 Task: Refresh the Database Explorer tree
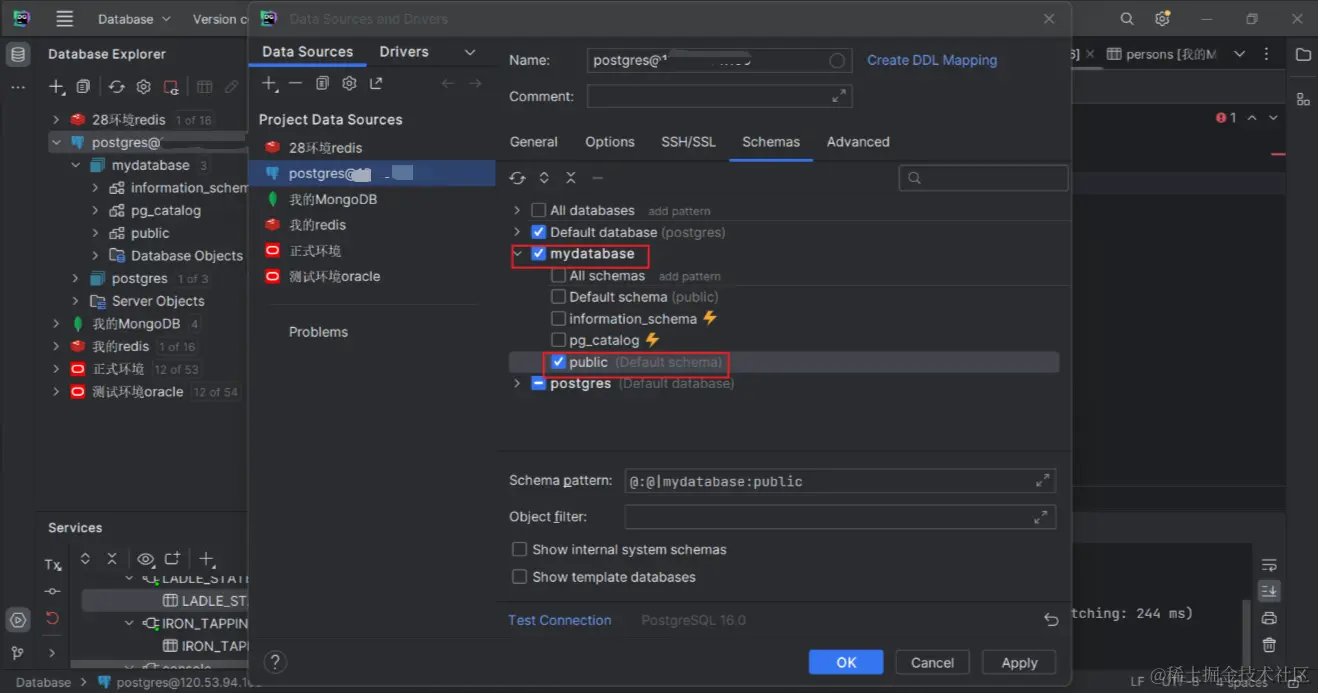117,88
